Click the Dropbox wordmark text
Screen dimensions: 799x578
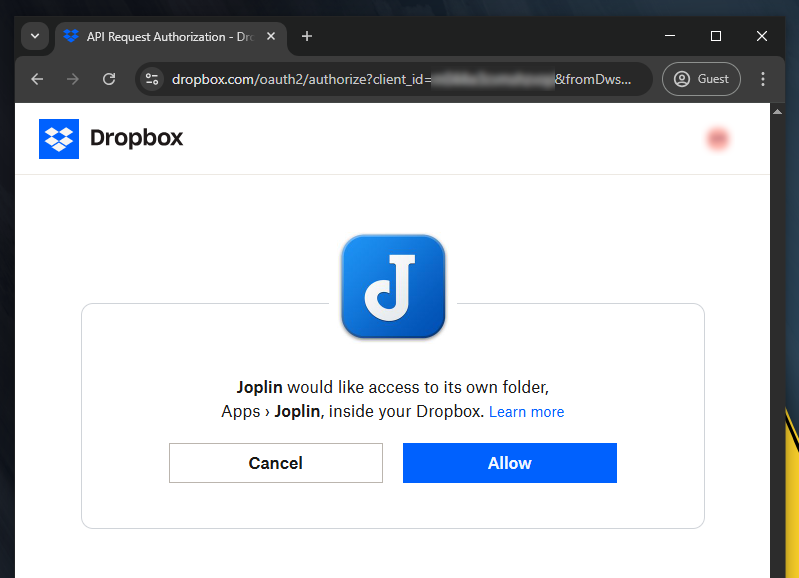(x=136, y=138)
